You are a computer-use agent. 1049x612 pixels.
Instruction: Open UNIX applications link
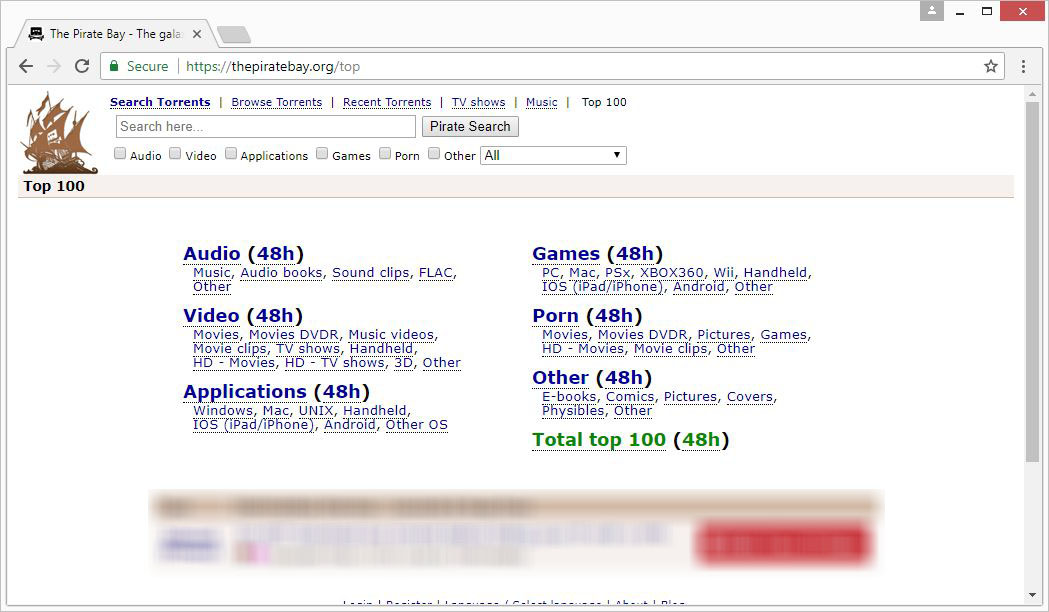(316, 411)
